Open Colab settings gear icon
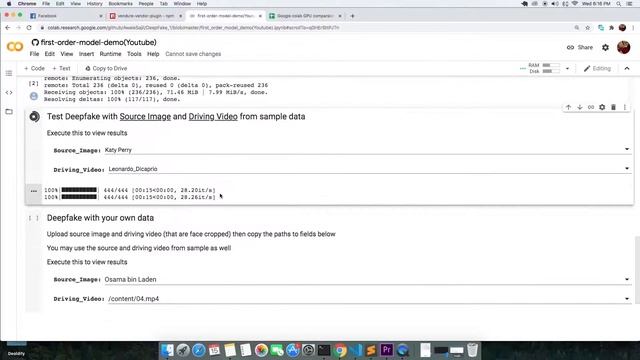Viewport: 640px width, 360px height. (x=605, y=48)
